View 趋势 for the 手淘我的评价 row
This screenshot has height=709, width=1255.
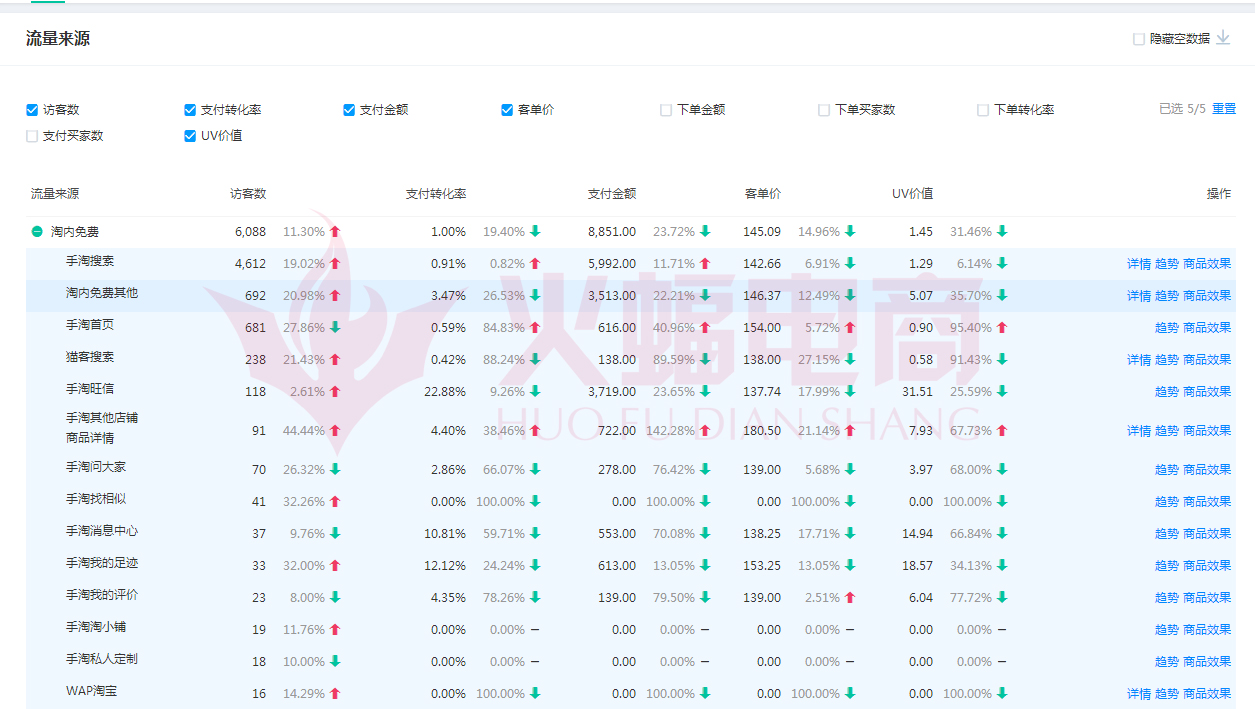(x=1167, y=598)
